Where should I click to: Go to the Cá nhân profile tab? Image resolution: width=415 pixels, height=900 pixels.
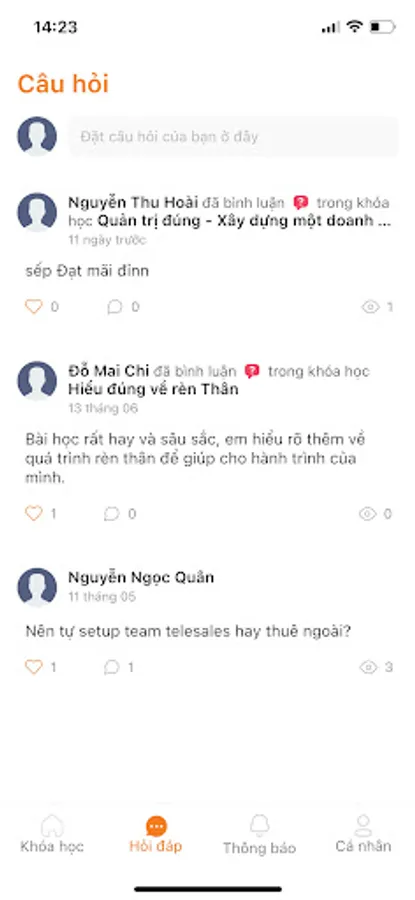[363, 833]
